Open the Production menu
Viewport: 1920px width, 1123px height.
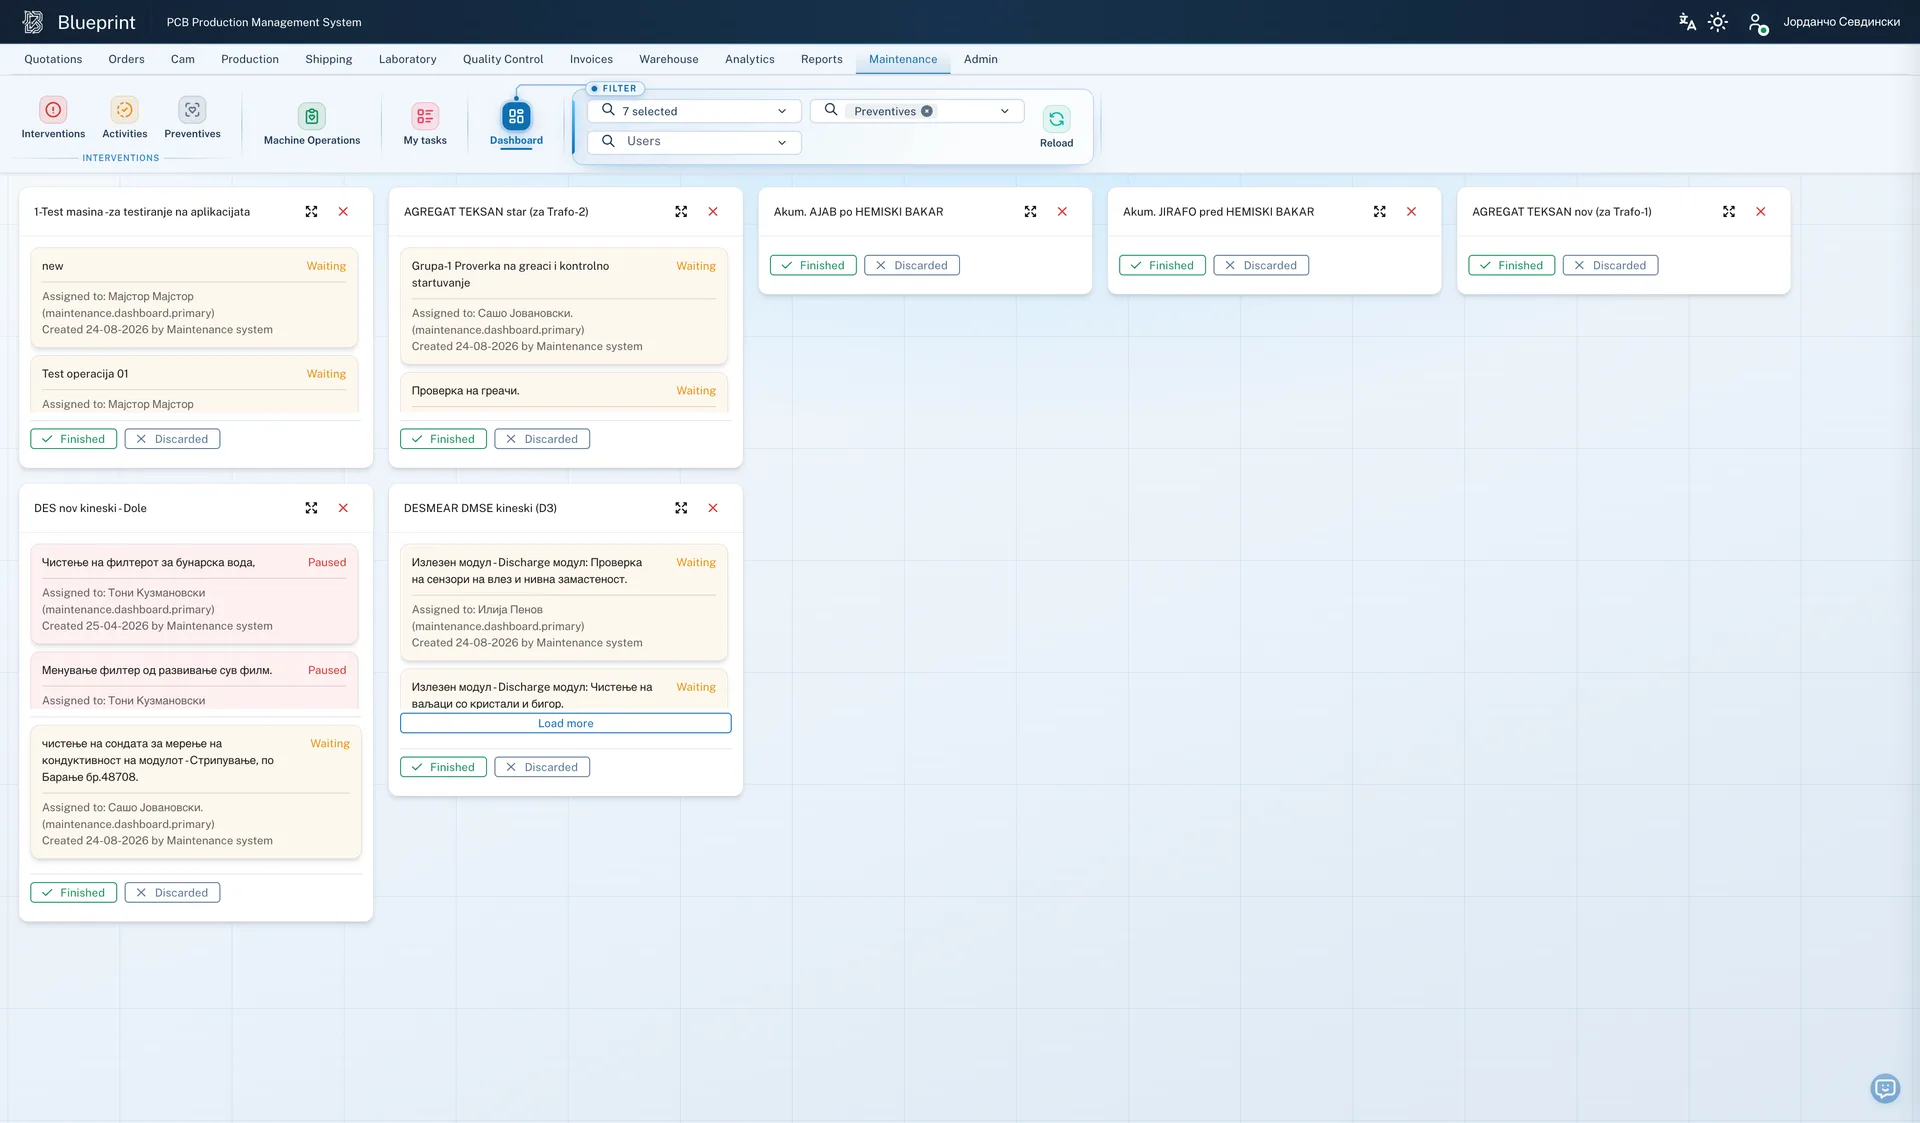coord(250,59)
